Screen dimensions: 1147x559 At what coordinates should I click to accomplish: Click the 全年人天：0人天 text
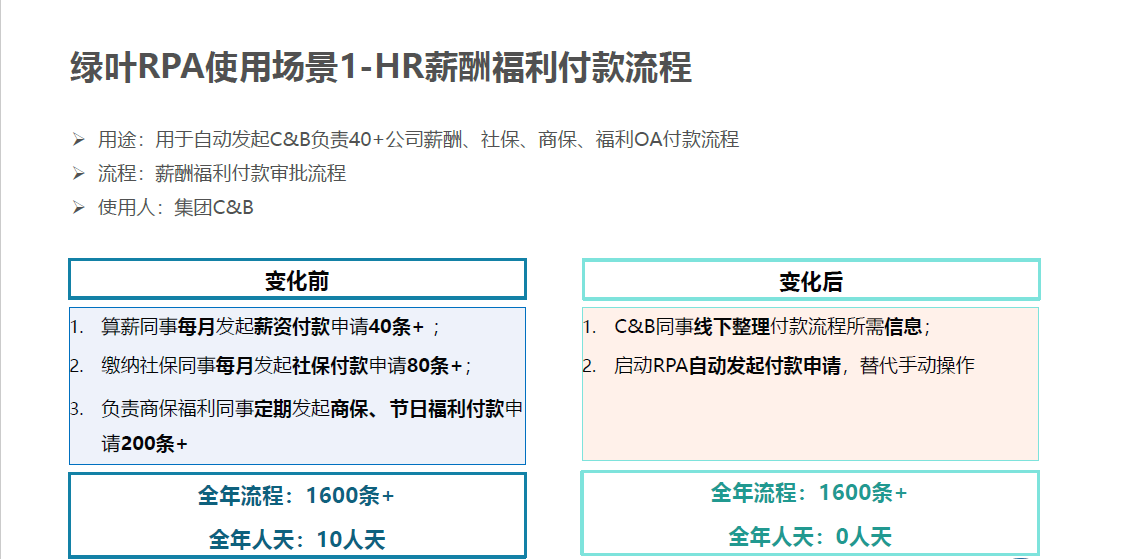tap(810, 537)
